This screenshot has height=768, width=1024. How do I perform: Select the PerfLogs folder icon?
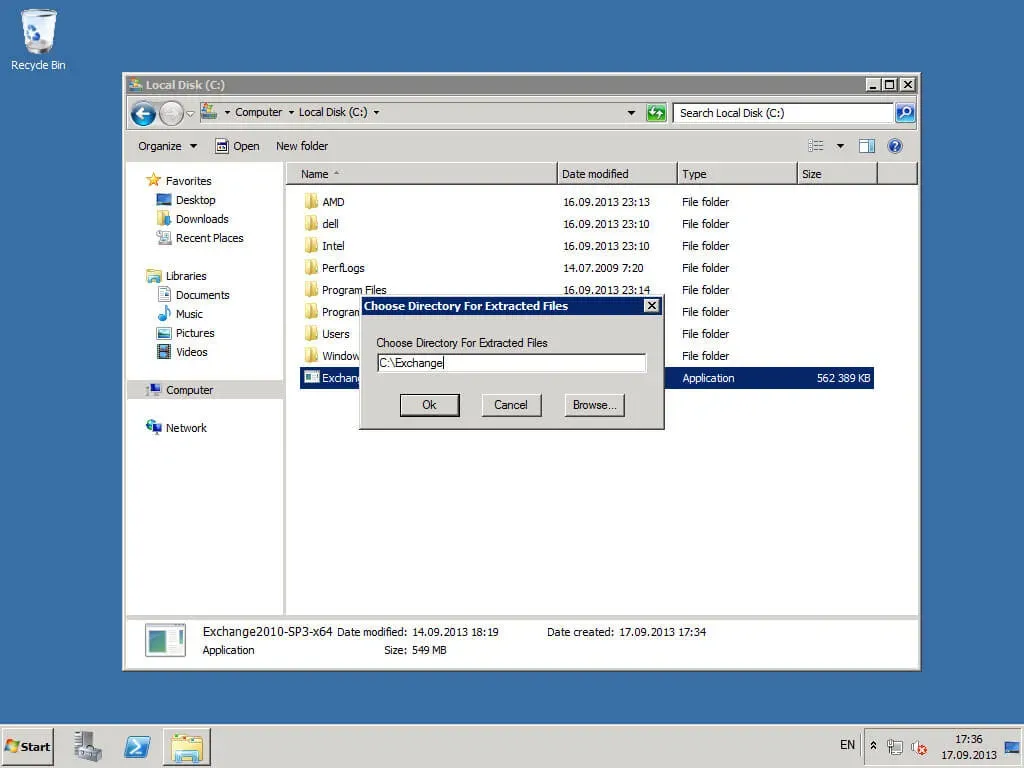coord(311,268)
